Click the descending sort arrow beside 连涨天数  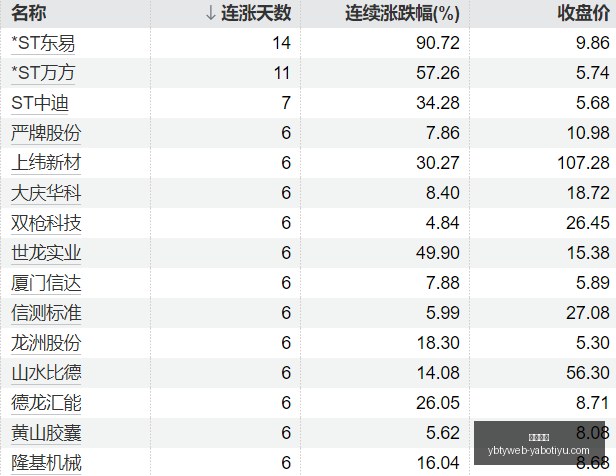[211, 13]
